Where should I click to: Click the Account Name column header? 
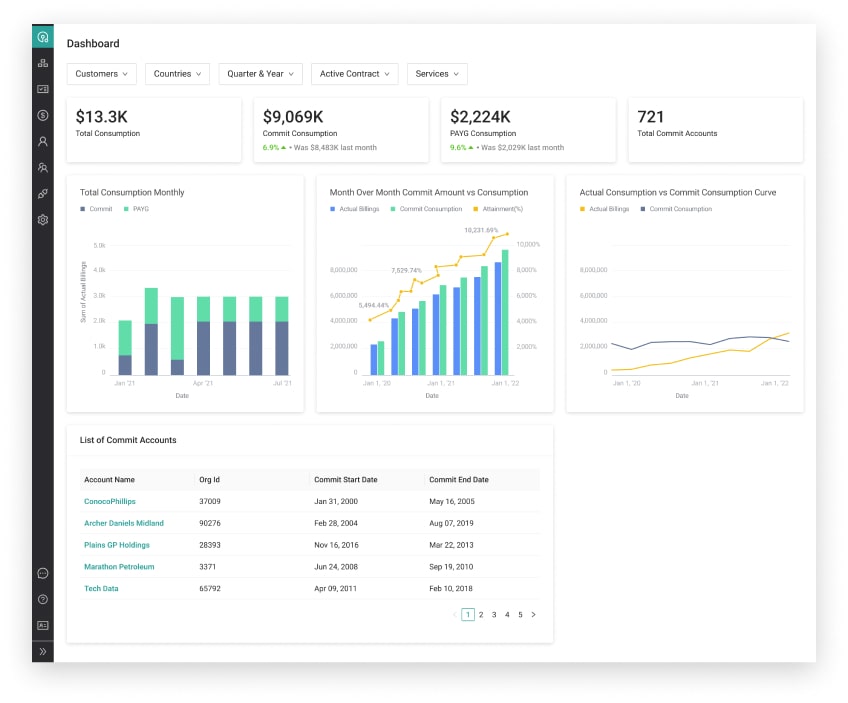coord(109,480)
